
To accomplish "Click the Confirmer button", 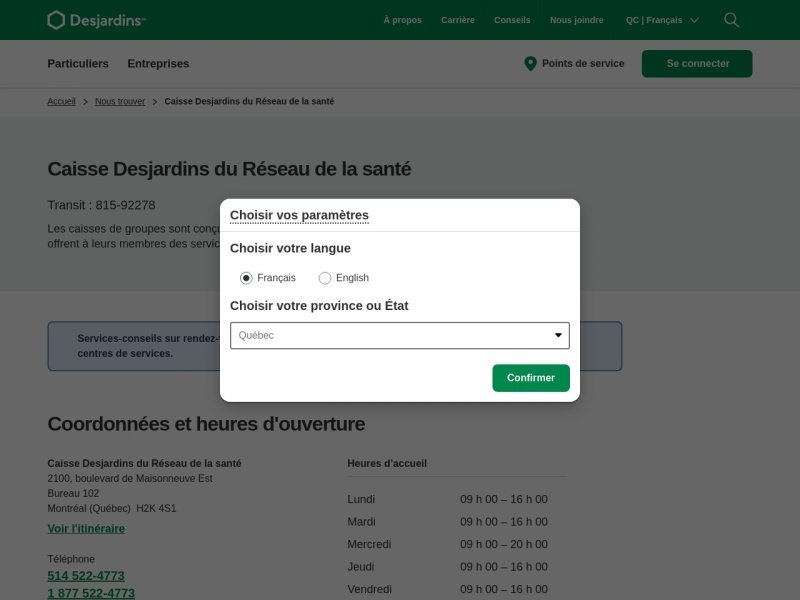I will pyautogui.click(x=531, y=378).
